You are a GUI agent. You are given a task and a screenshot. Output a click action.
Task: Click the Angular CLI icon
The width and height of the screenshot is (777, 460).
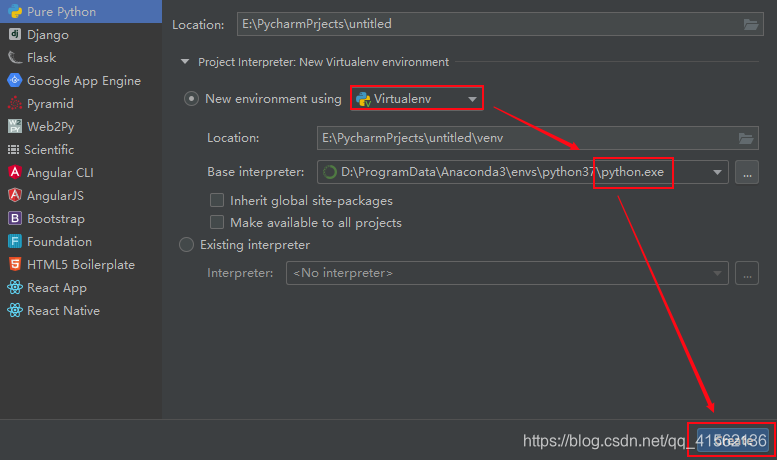pos(15,172)
